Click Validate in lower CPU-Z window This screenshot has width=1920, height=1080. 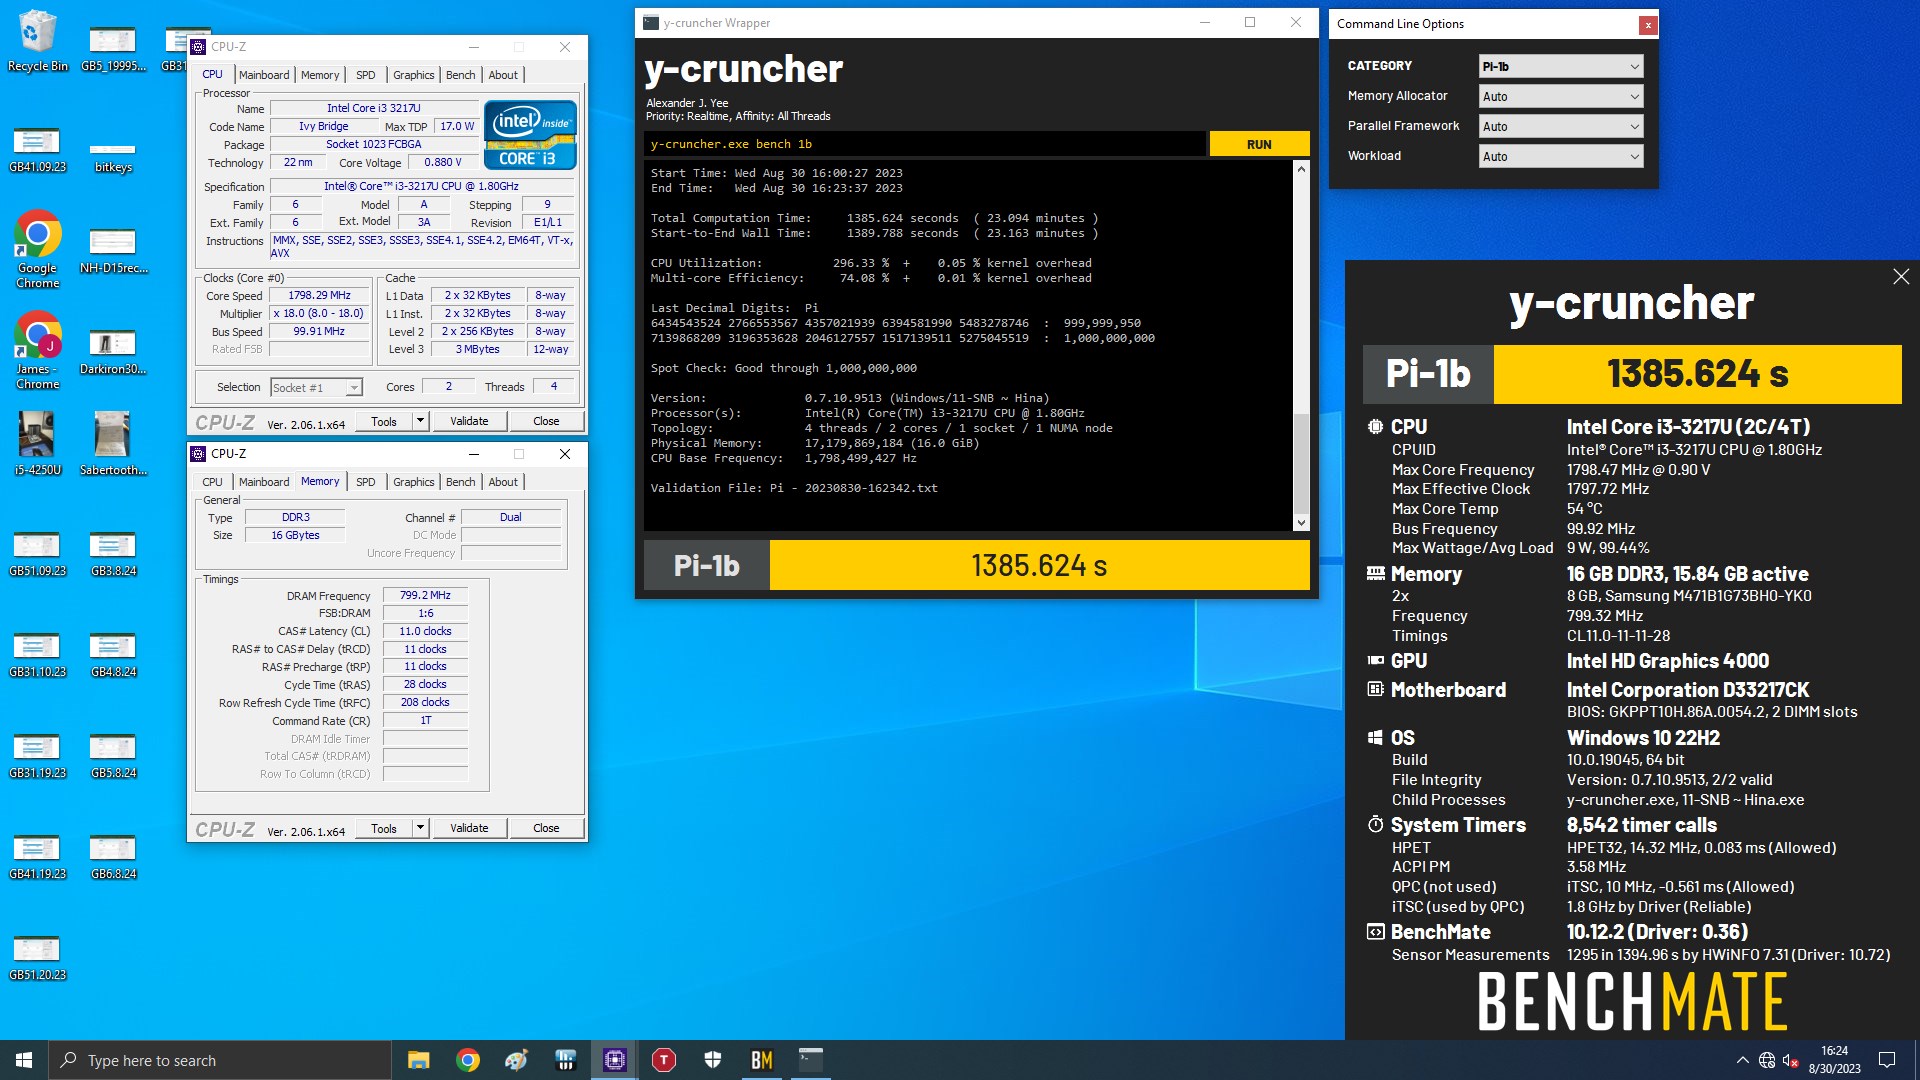click(x=469, y=828)
